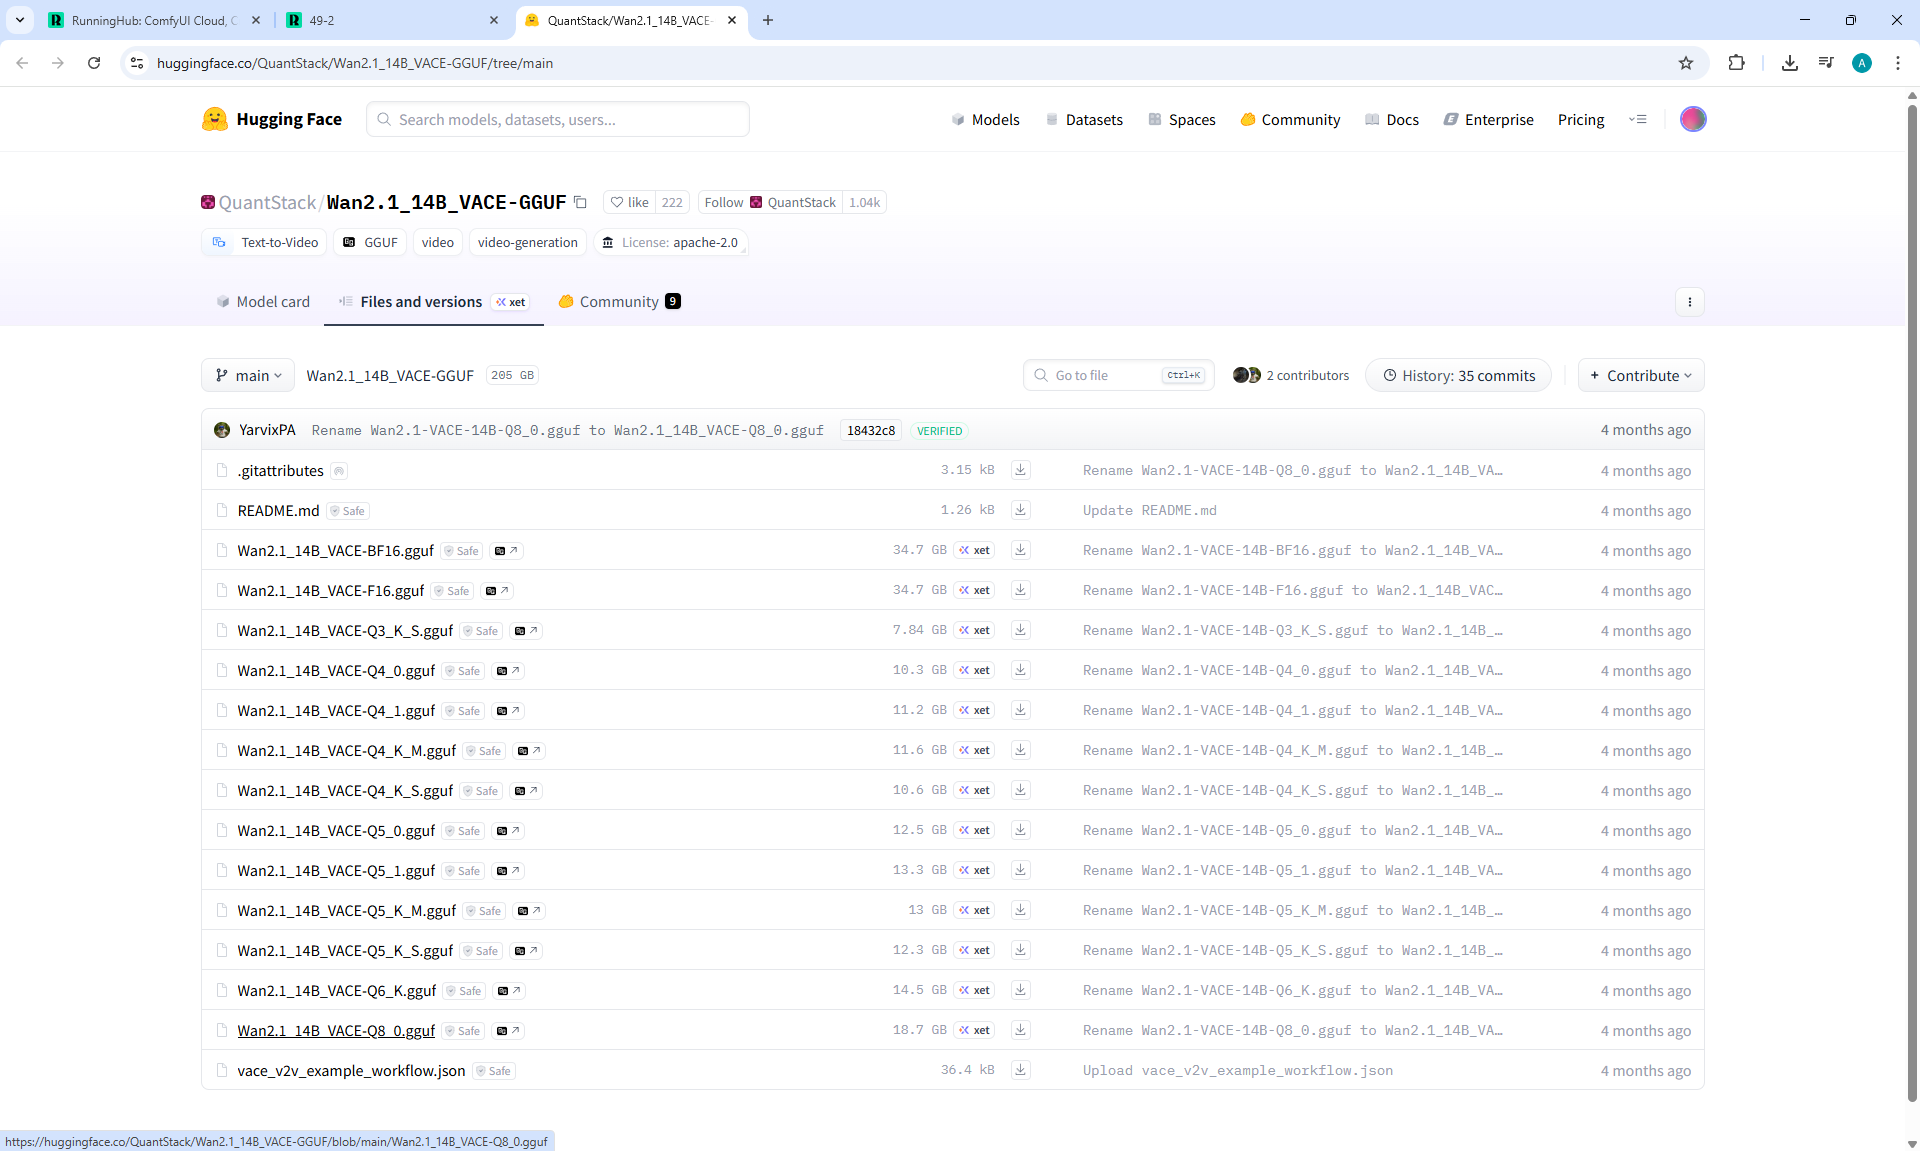Expand the navigation more-options menu
Image resolution: width=1920 pixels, height=1151 pixels.
(x=1637, y=119)
